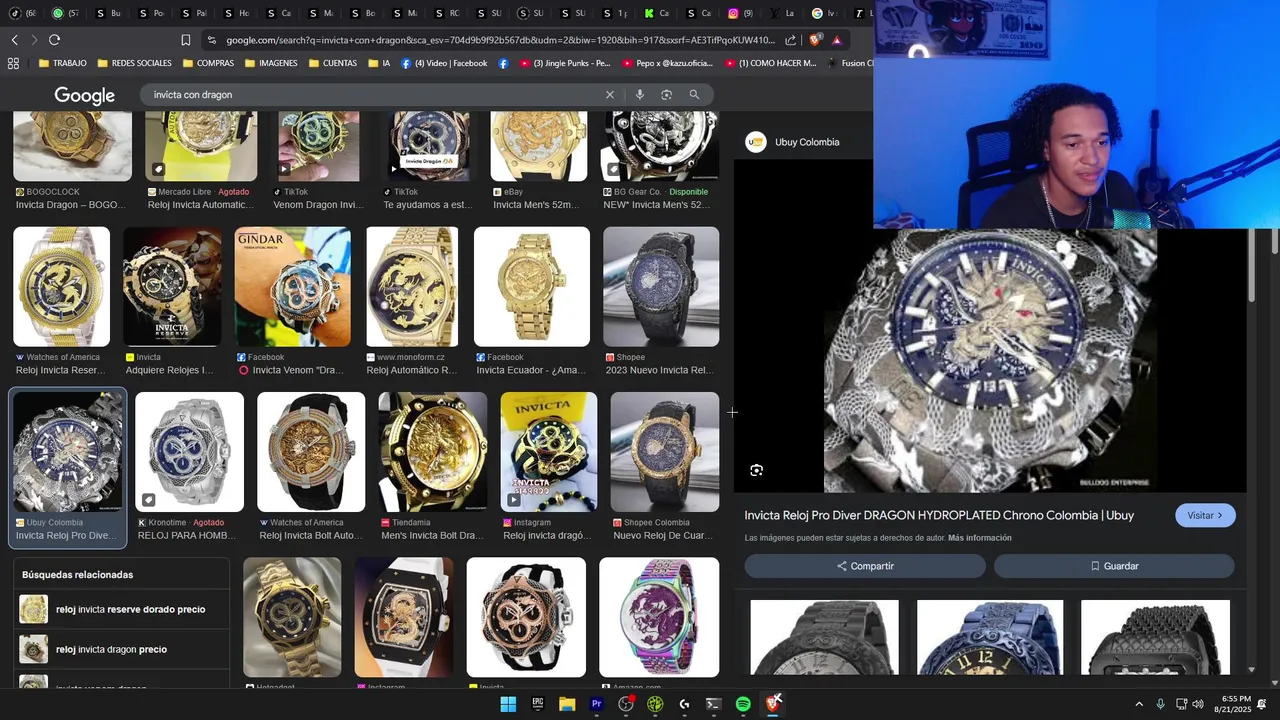Open Epic Games Launcher from the taskbar
The height and width of the screenshot is (720, 1280).
538,704
